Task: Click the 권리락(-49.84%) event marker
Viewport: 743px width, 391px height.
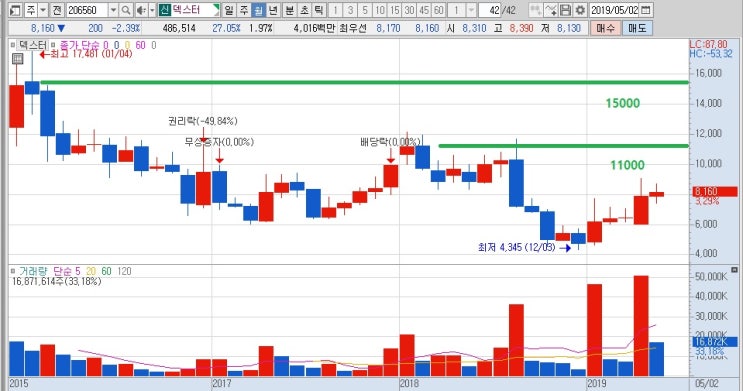Action: click(203, 121)
